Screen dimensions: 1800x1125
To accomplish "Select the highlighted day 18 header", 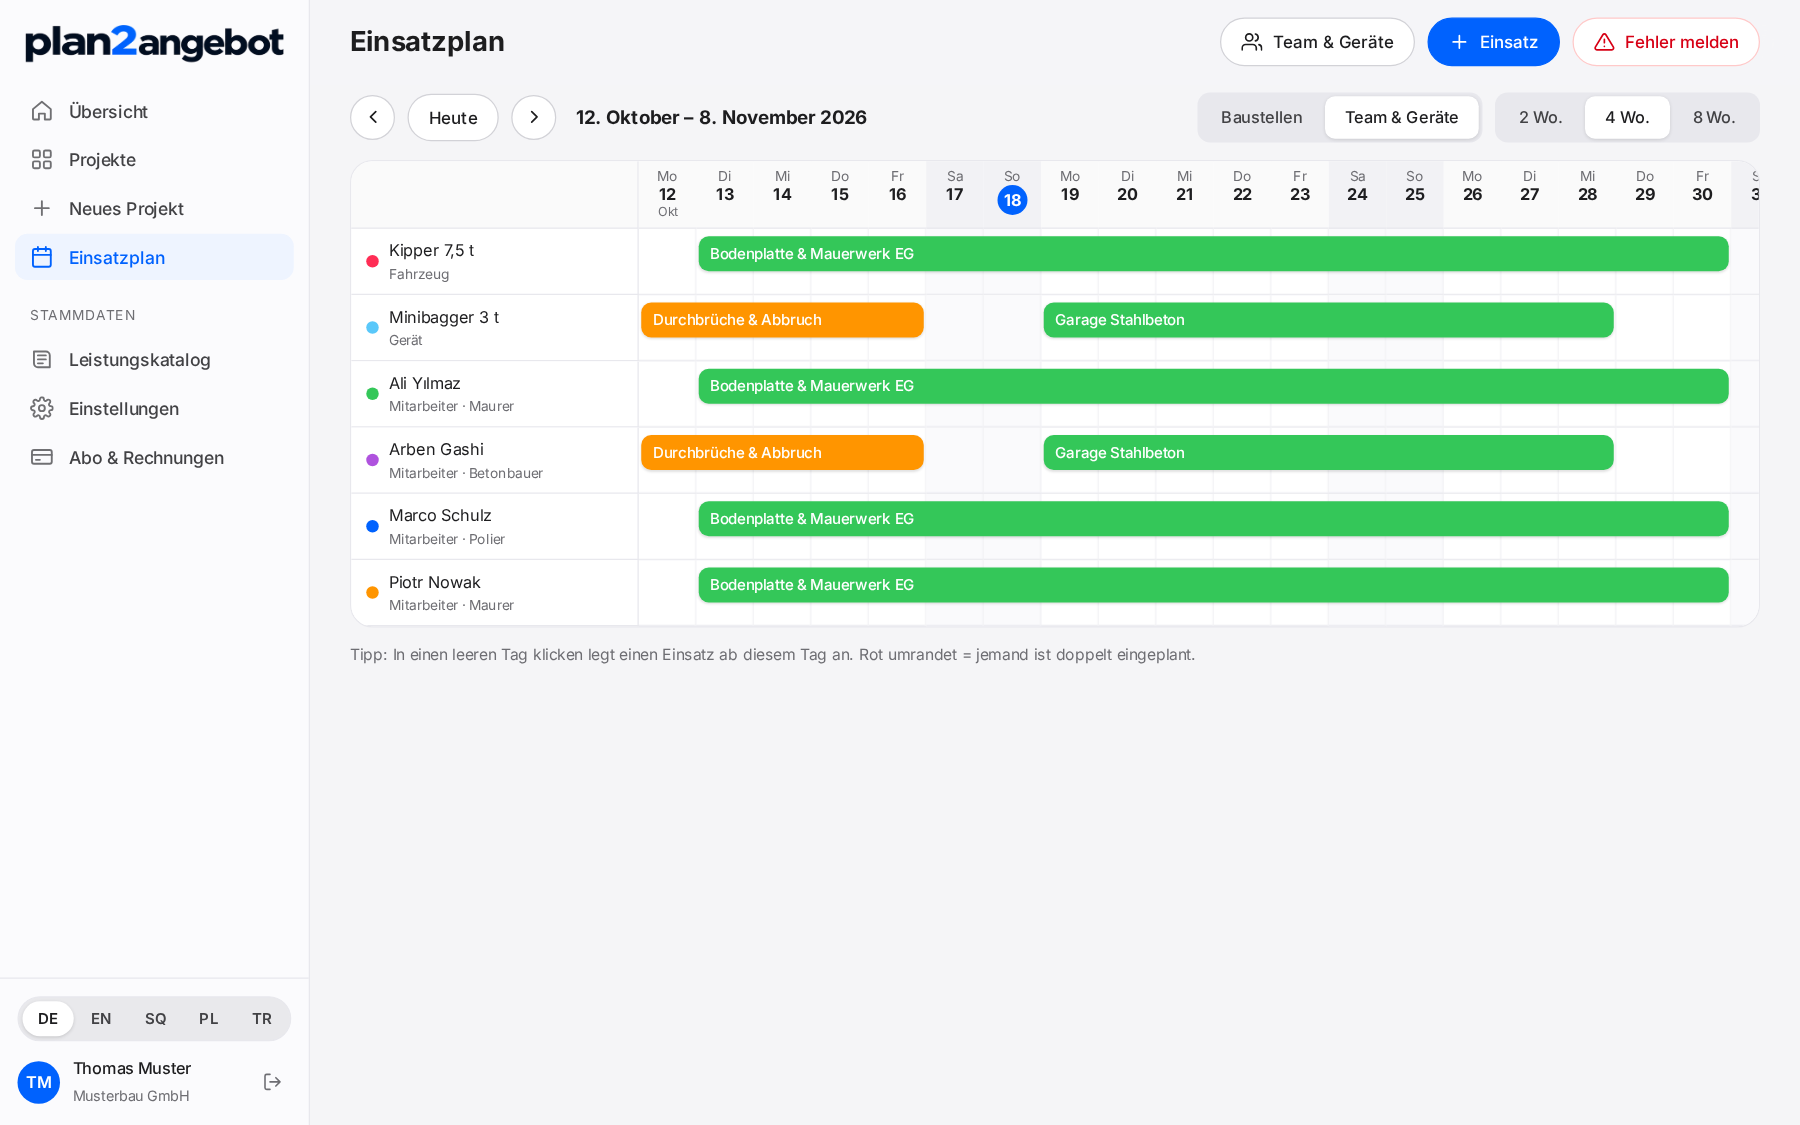I will coord(1012,193).
